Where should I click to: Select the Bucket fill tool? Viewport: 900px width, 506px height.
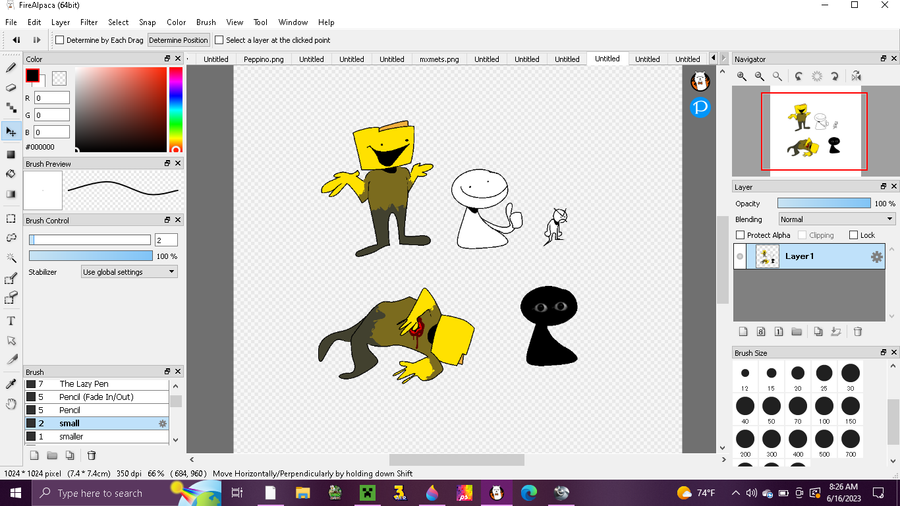click(x=11, y=174)
